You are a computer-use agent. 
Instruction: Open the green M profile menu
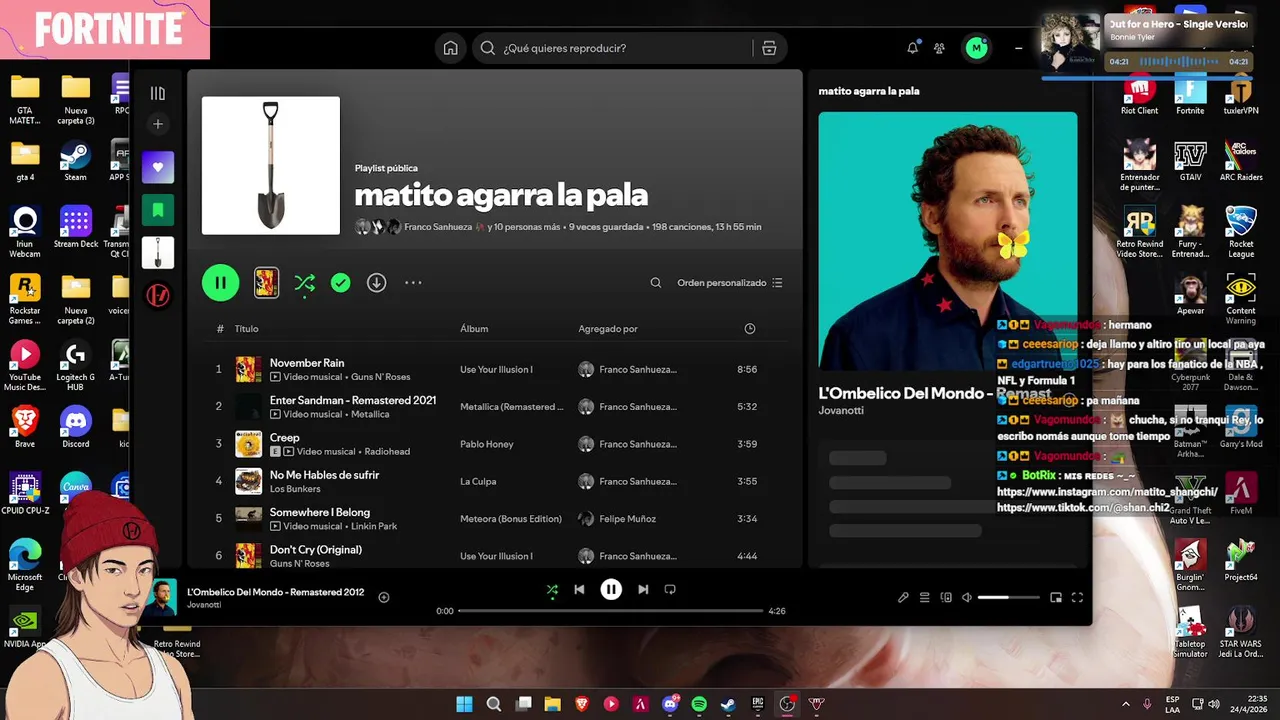(976, 48)
